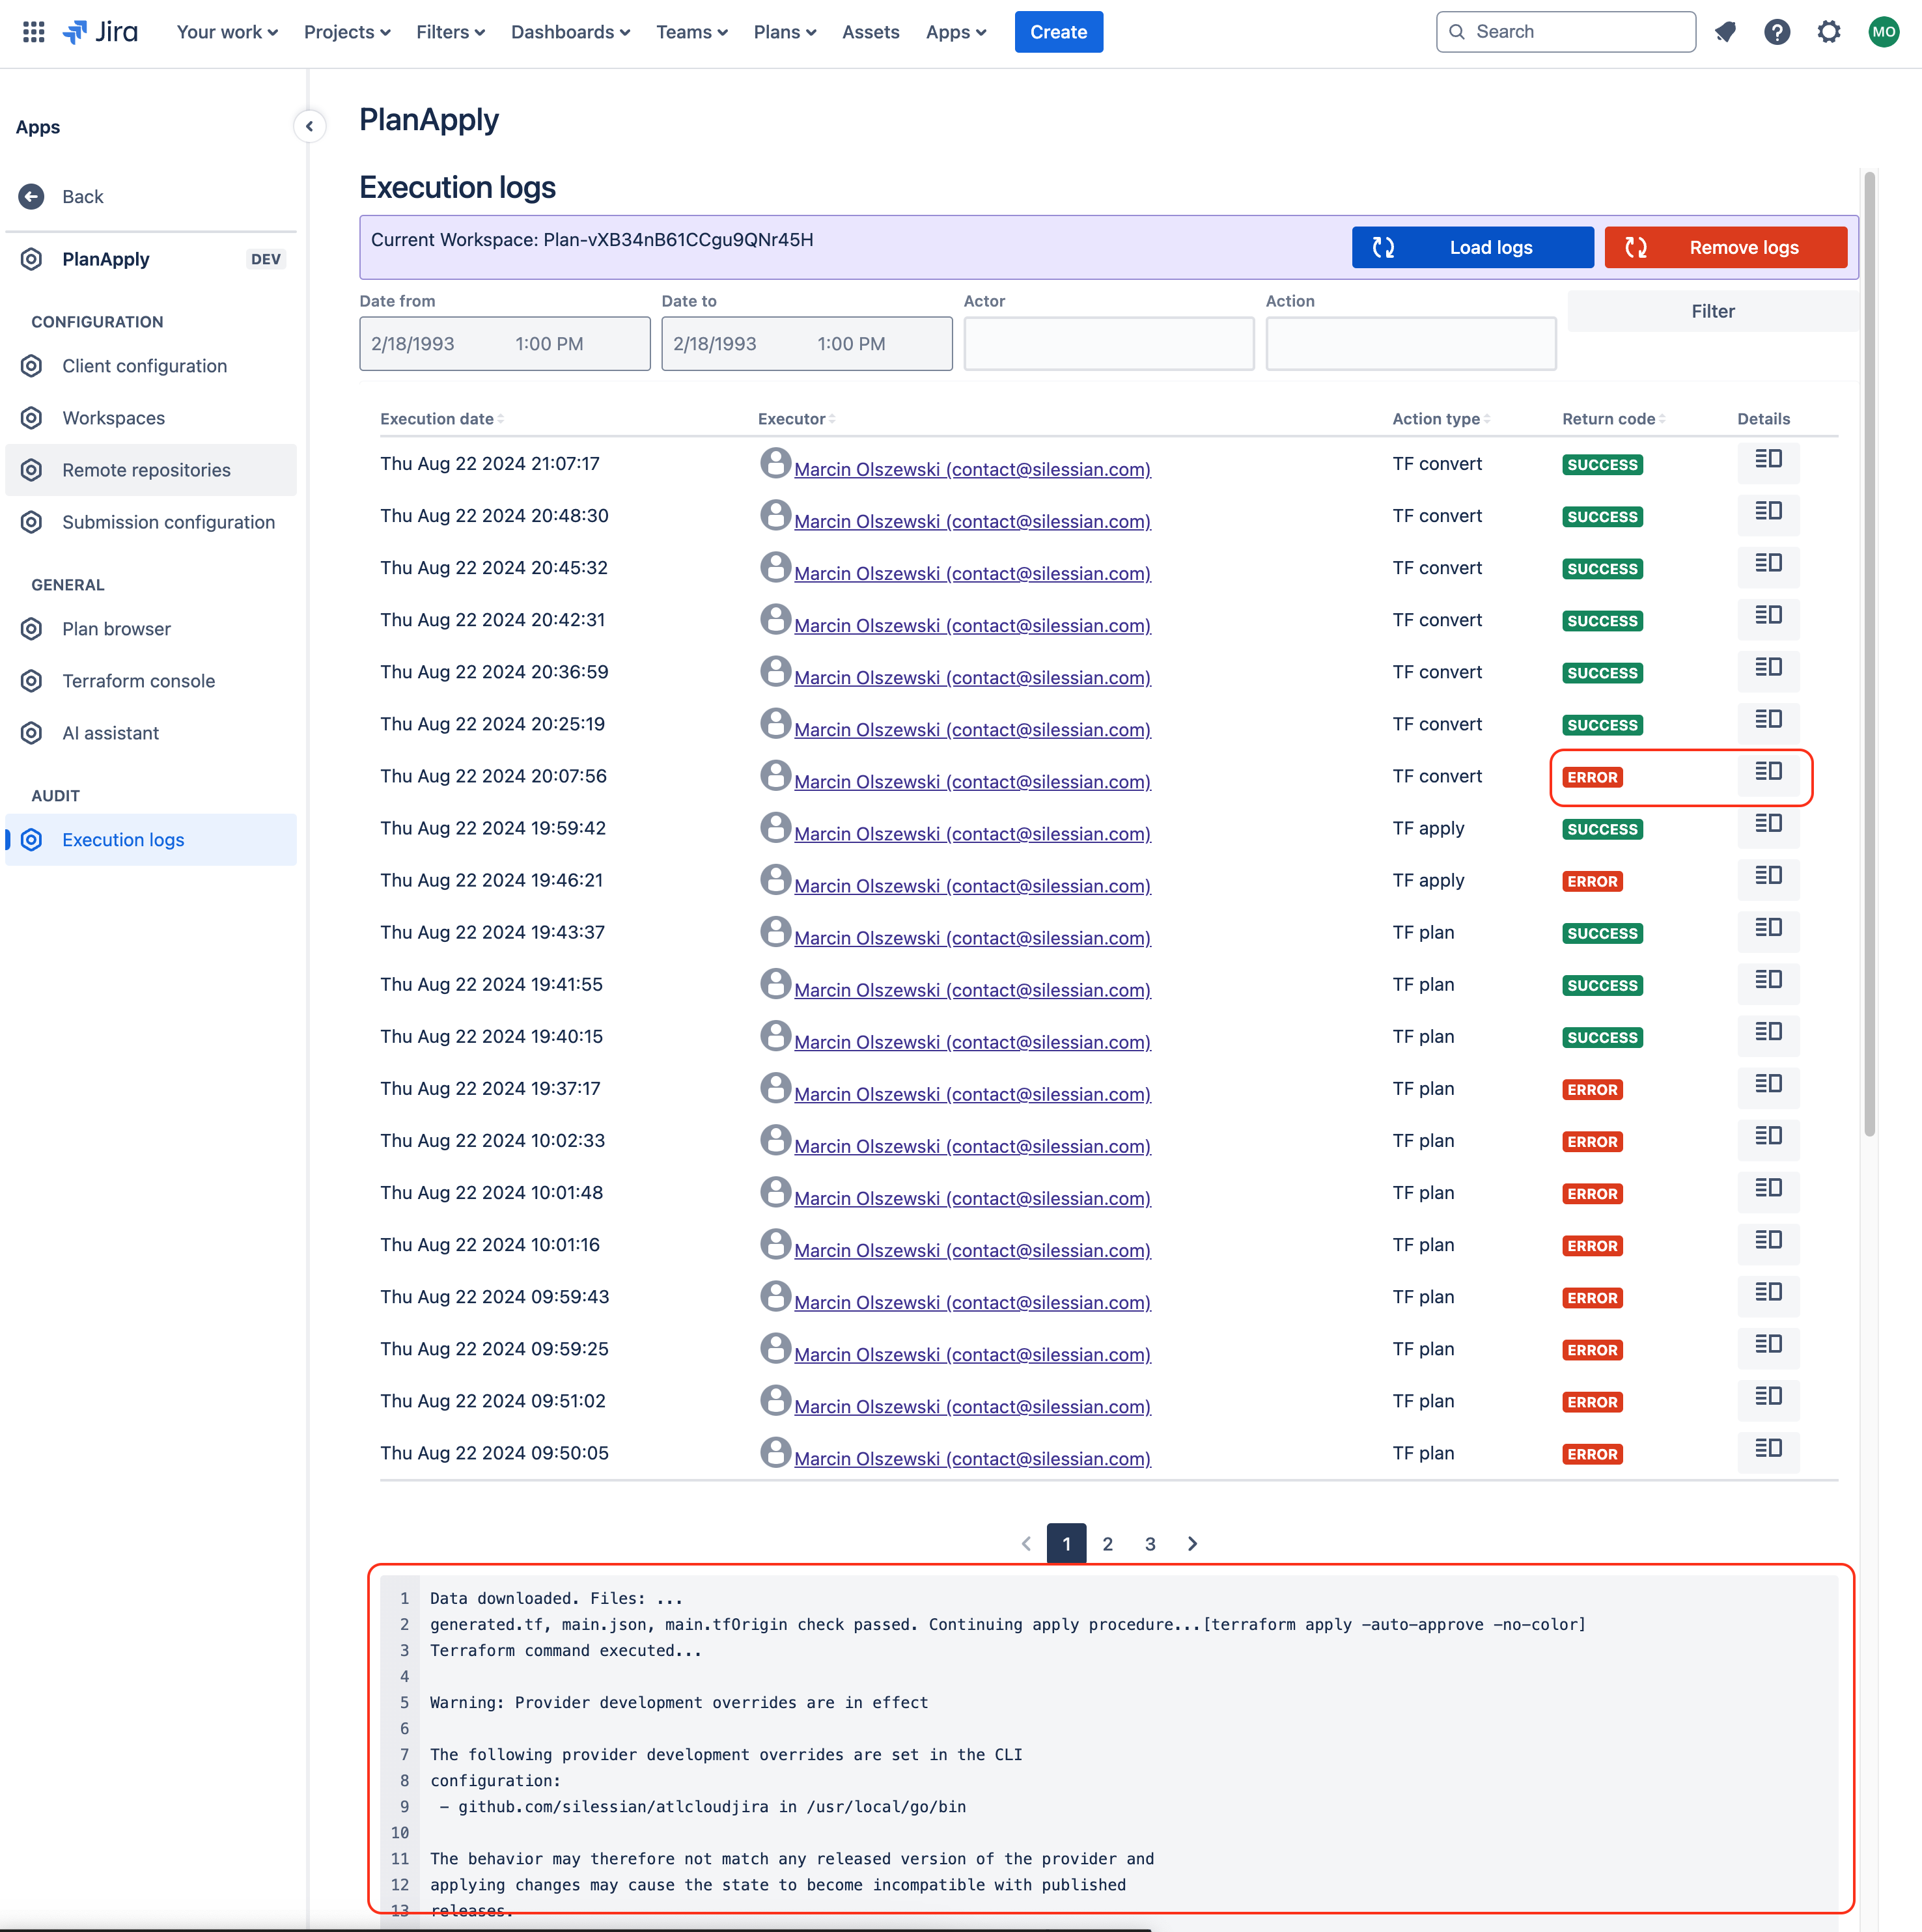Click the notifications bell icon
The width and height of the screenshot is (1922, 1932).
click(1725, 32)
